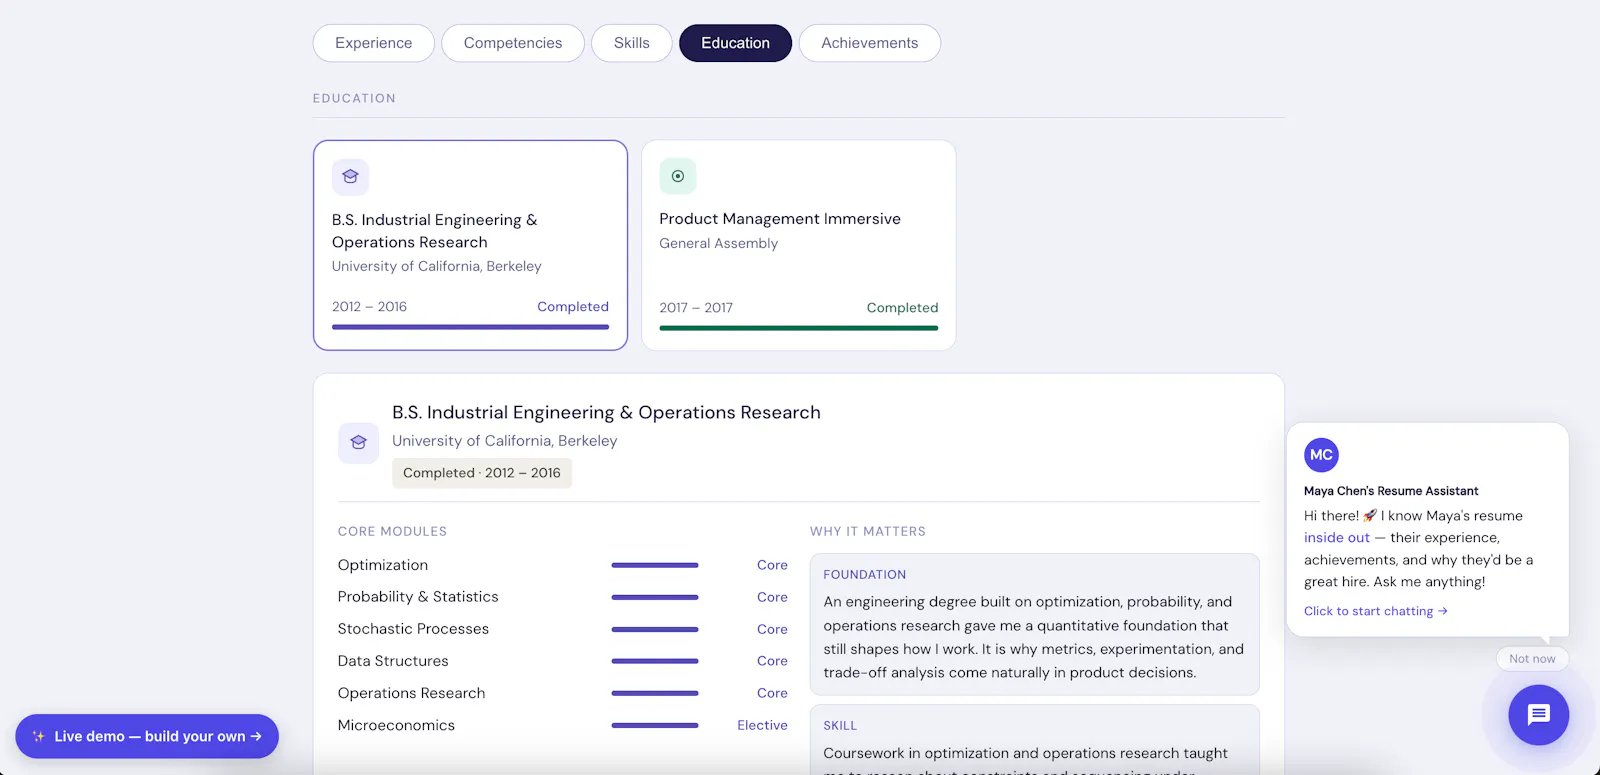Click the Elective label beside Microeconomics
Image resolution: width=1600 pixels, height=775 pixels.
coord(762,725)
